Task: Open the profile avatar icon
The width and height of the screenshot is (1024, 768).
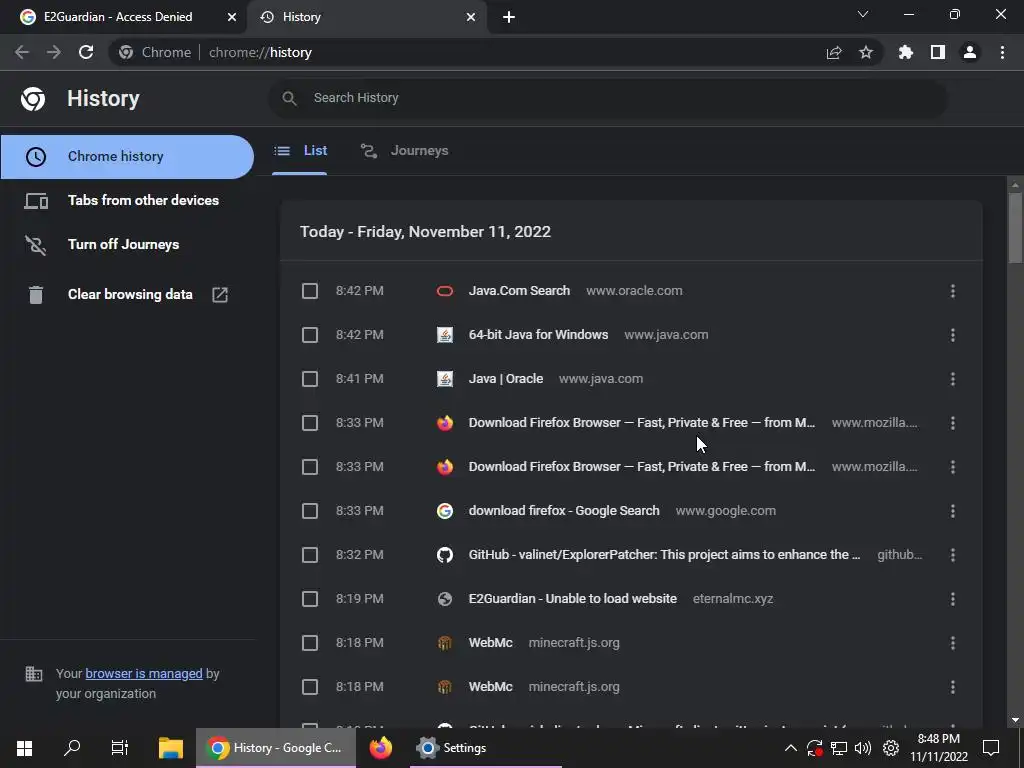Action: click(970, 52)
